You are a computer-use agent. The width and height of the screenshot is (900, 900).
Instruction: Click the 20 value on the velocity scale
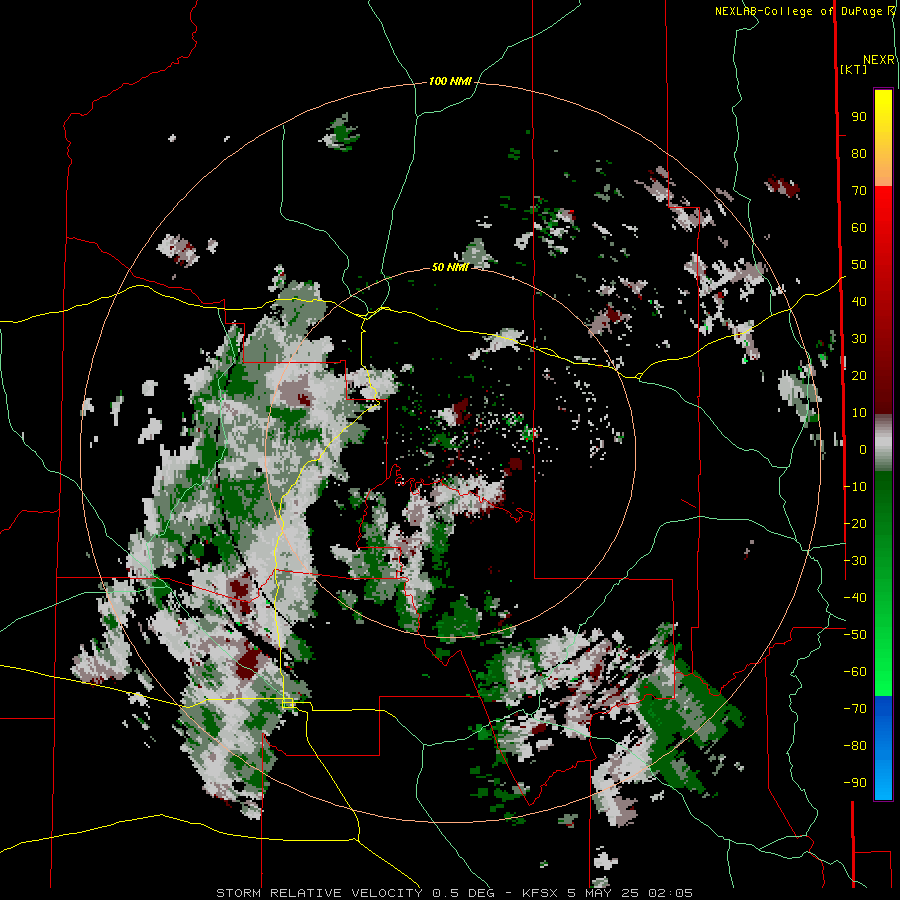(x=859, y=376)
